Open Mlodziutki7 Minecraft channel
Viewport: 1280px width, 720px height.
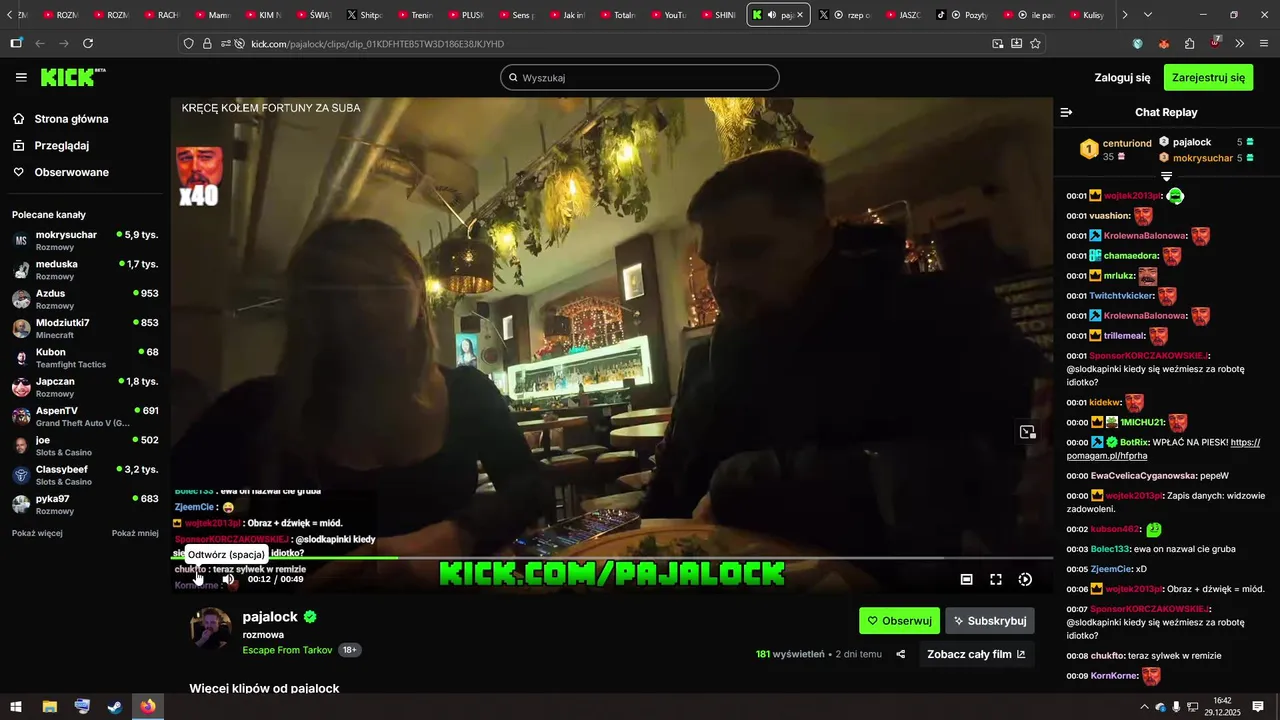pyautogui.click(x=85, y=329)
